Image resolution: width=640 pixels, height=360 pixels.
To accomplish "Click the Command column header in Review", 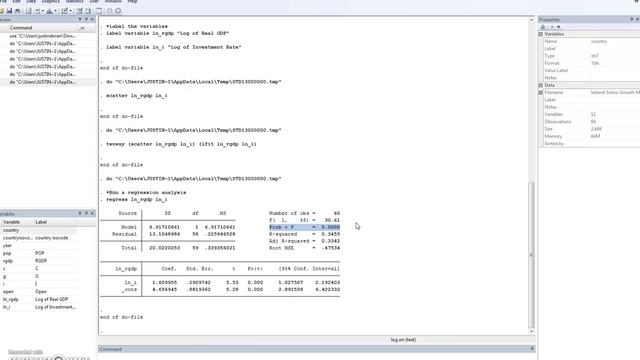I will 21,28.
